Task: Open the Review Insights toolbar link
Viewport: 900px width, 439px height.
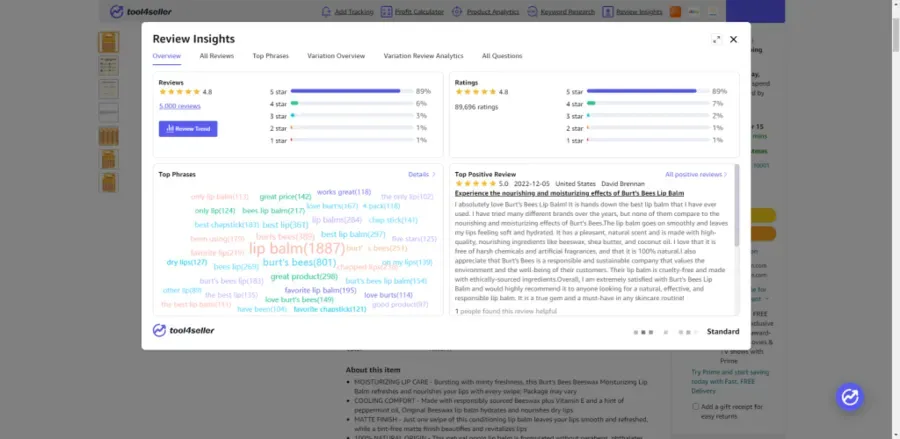Action: tap(639, 11)
